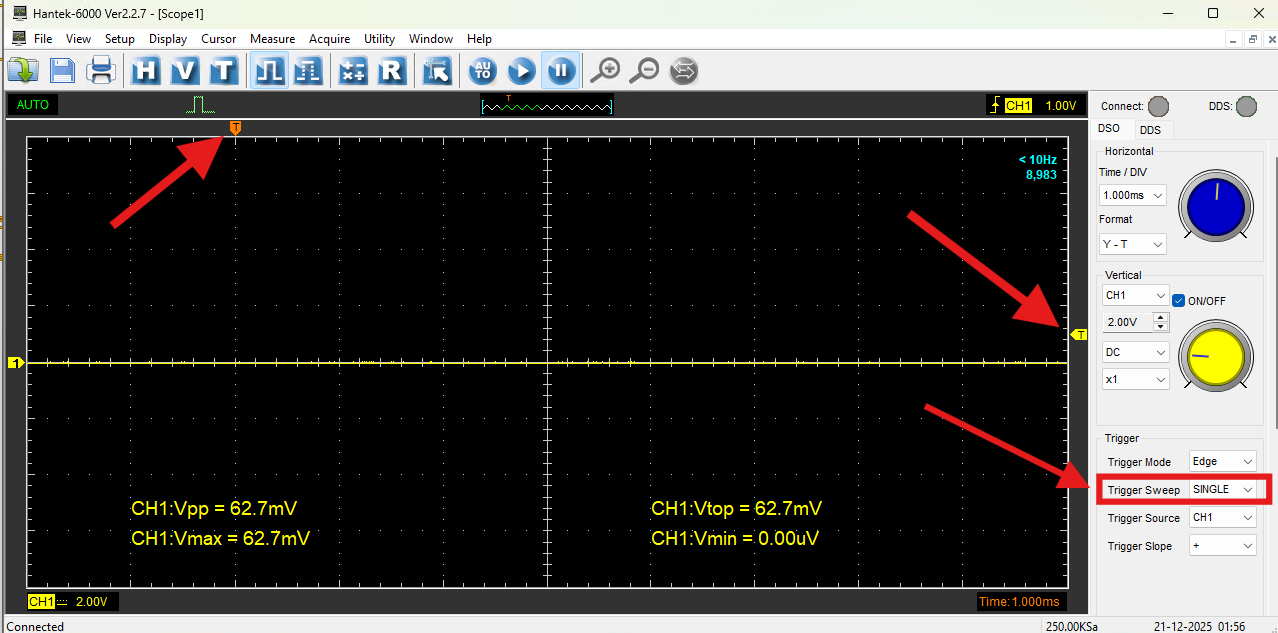Increase the volts per division with up stepper
Screen dimensions: 1278x633
[1160, 317]
